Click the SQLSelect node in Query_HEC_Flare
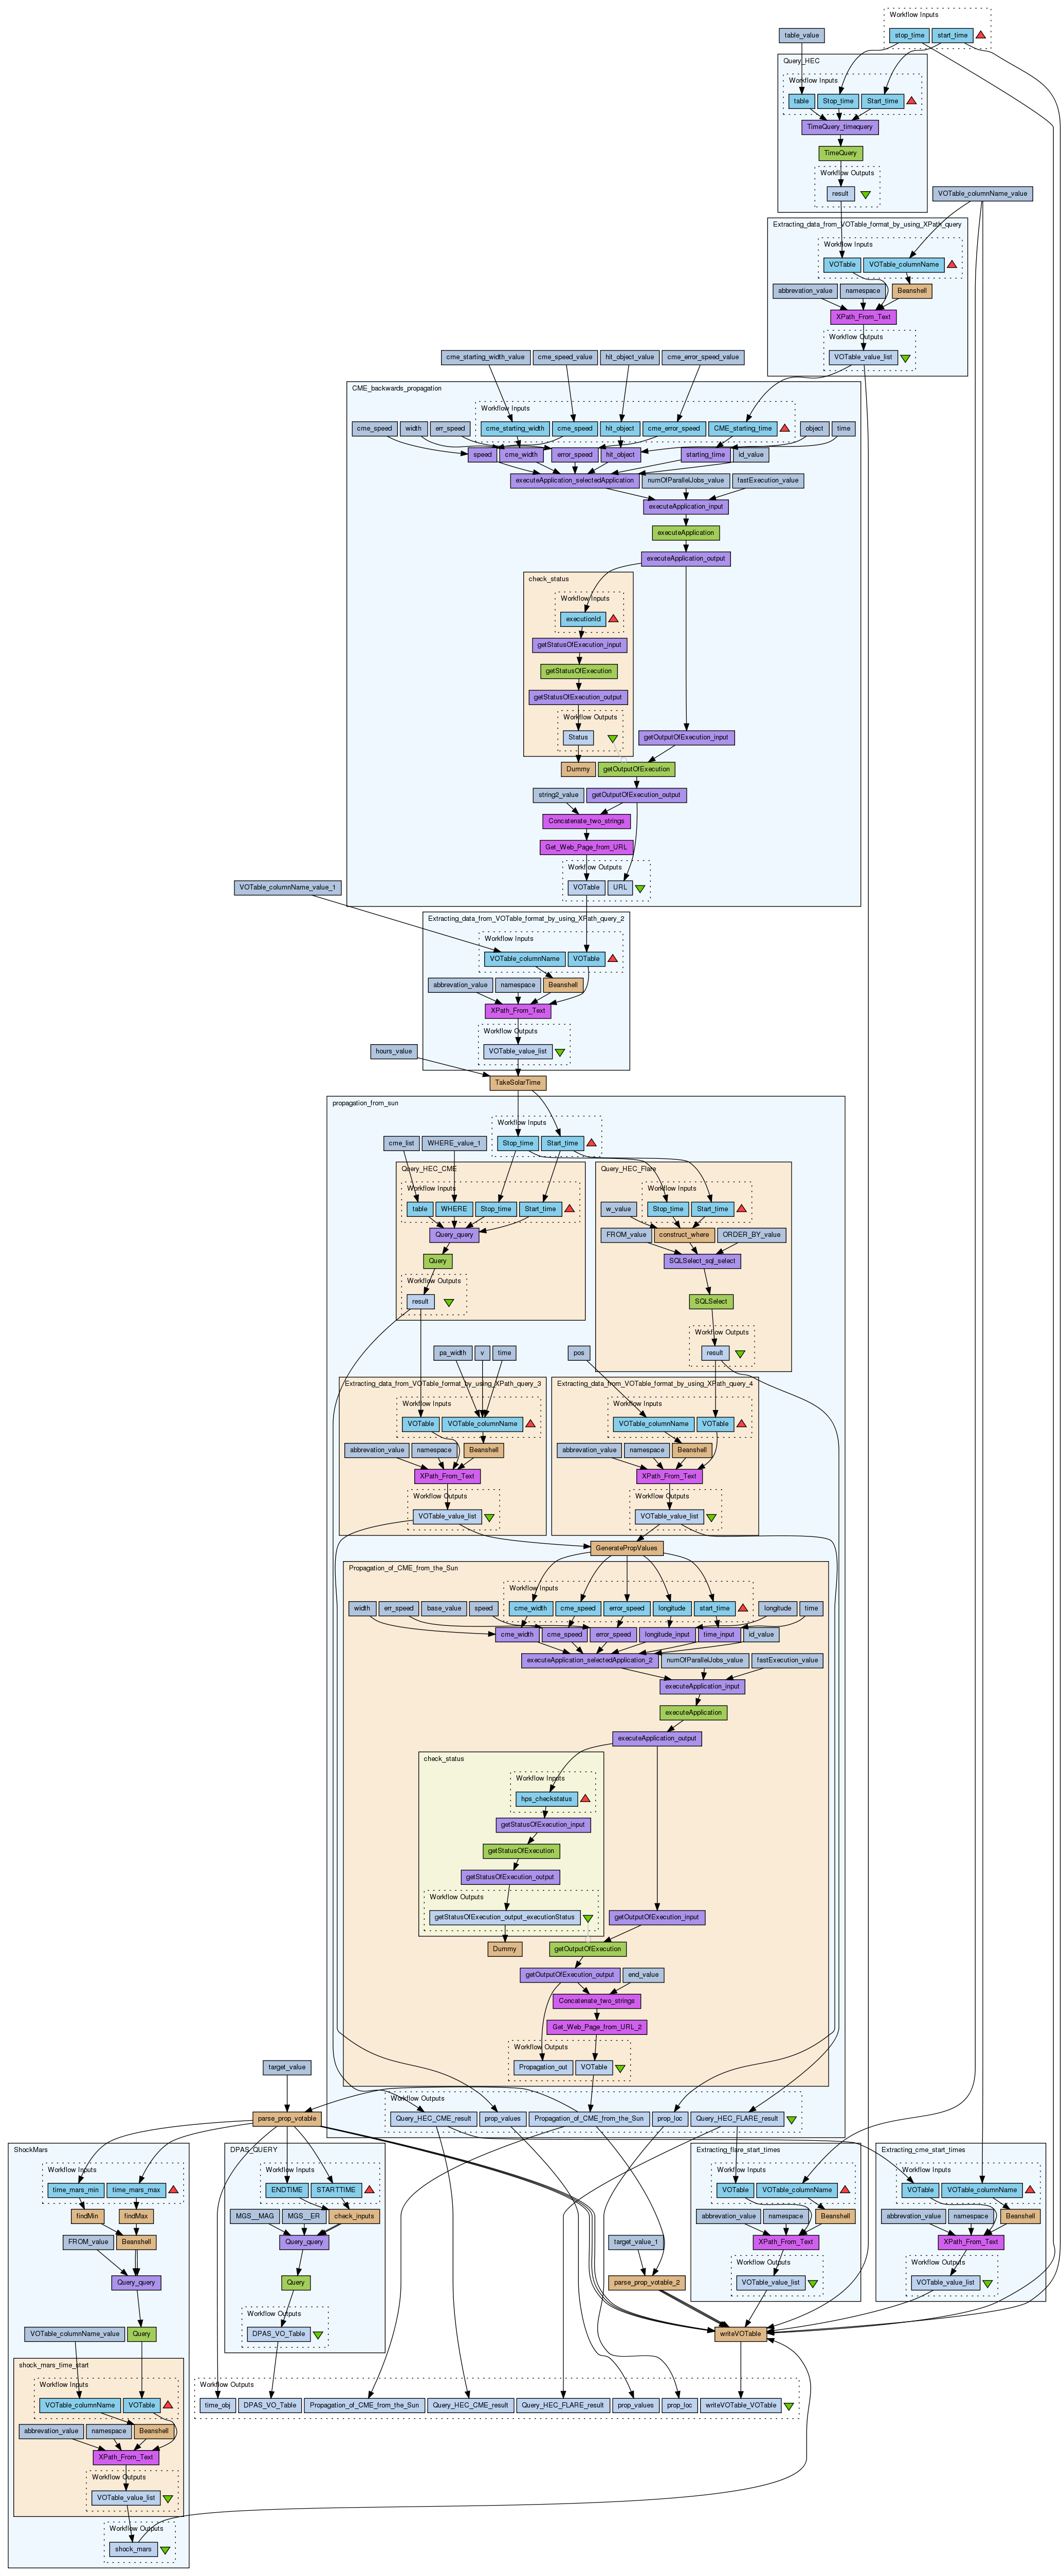Image resolution: width=1063 pixels, height=2576 pixels. point(711,1301)
